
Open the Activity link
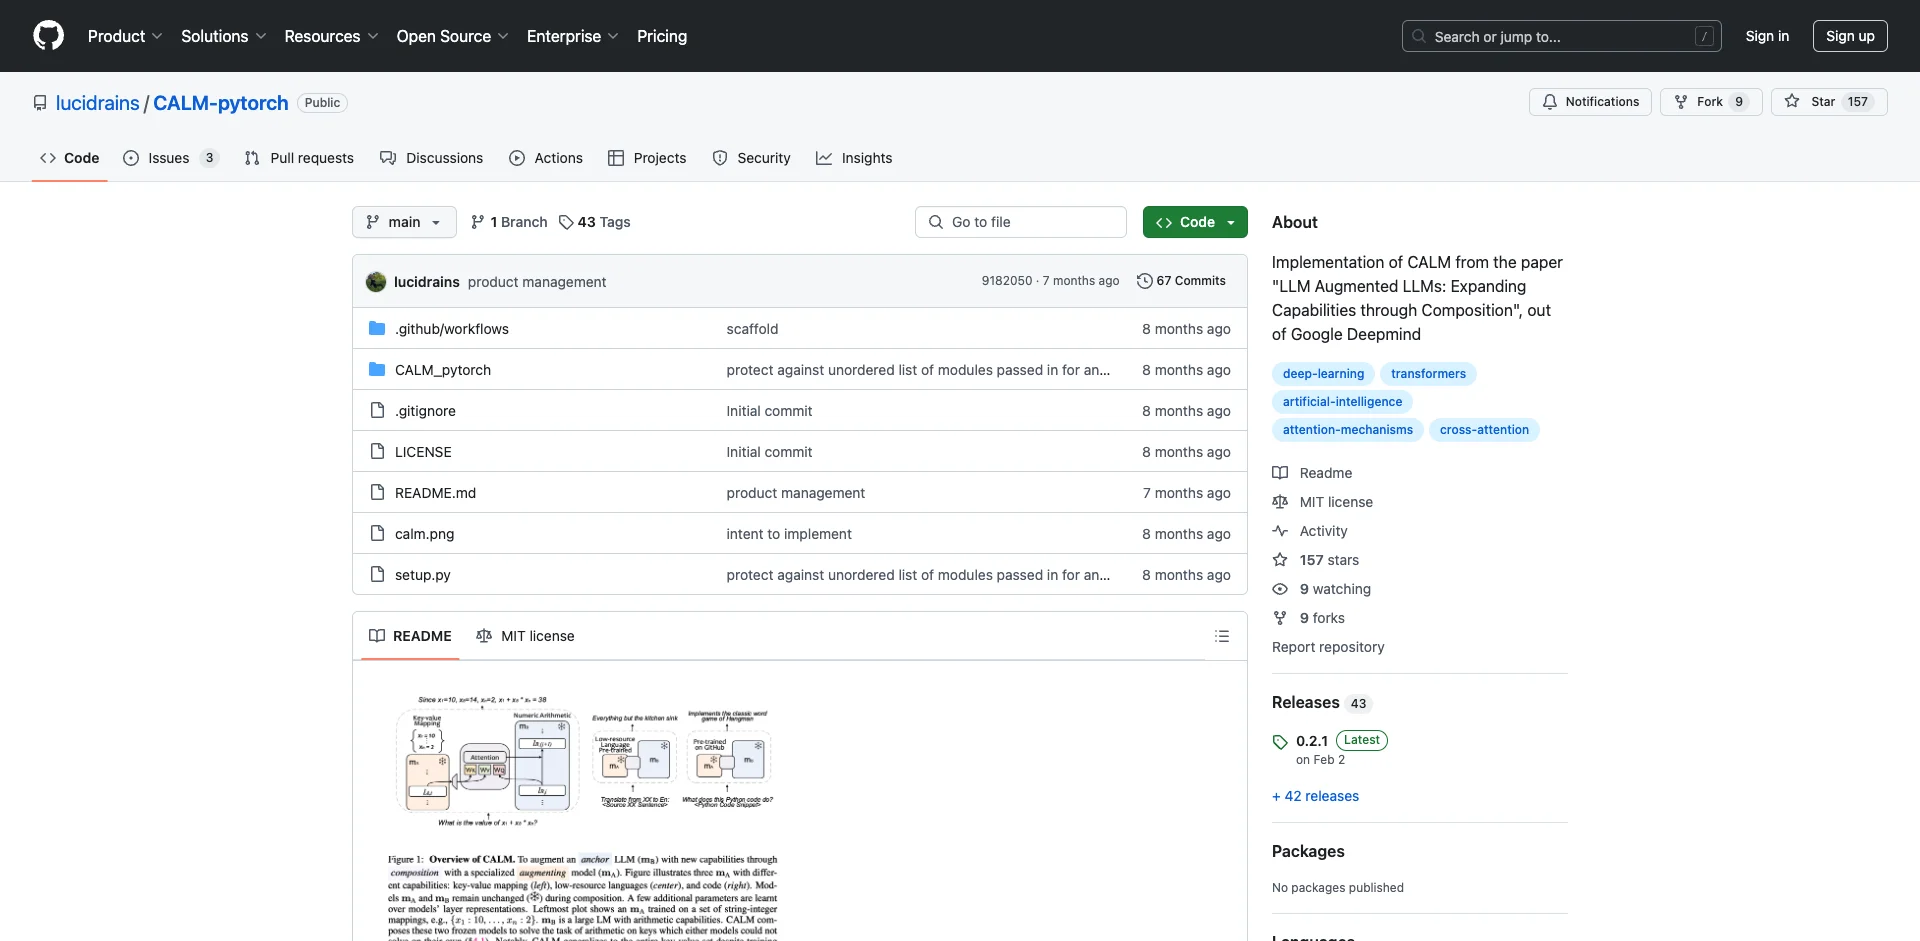[1310, 531]
